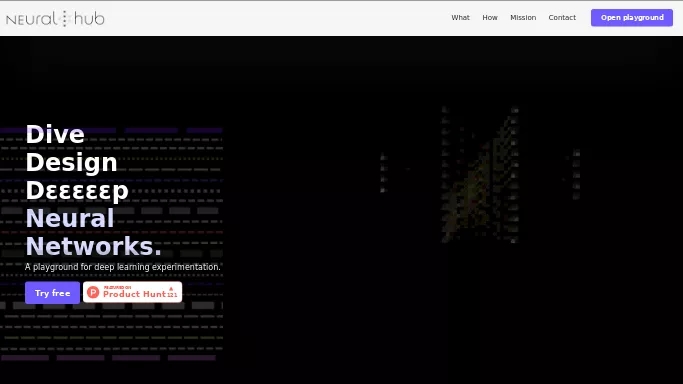The height and width of the screenshot is (384, 683).
Task: Click the 'Networks.' heading word
Action: (x=94, y=246)
